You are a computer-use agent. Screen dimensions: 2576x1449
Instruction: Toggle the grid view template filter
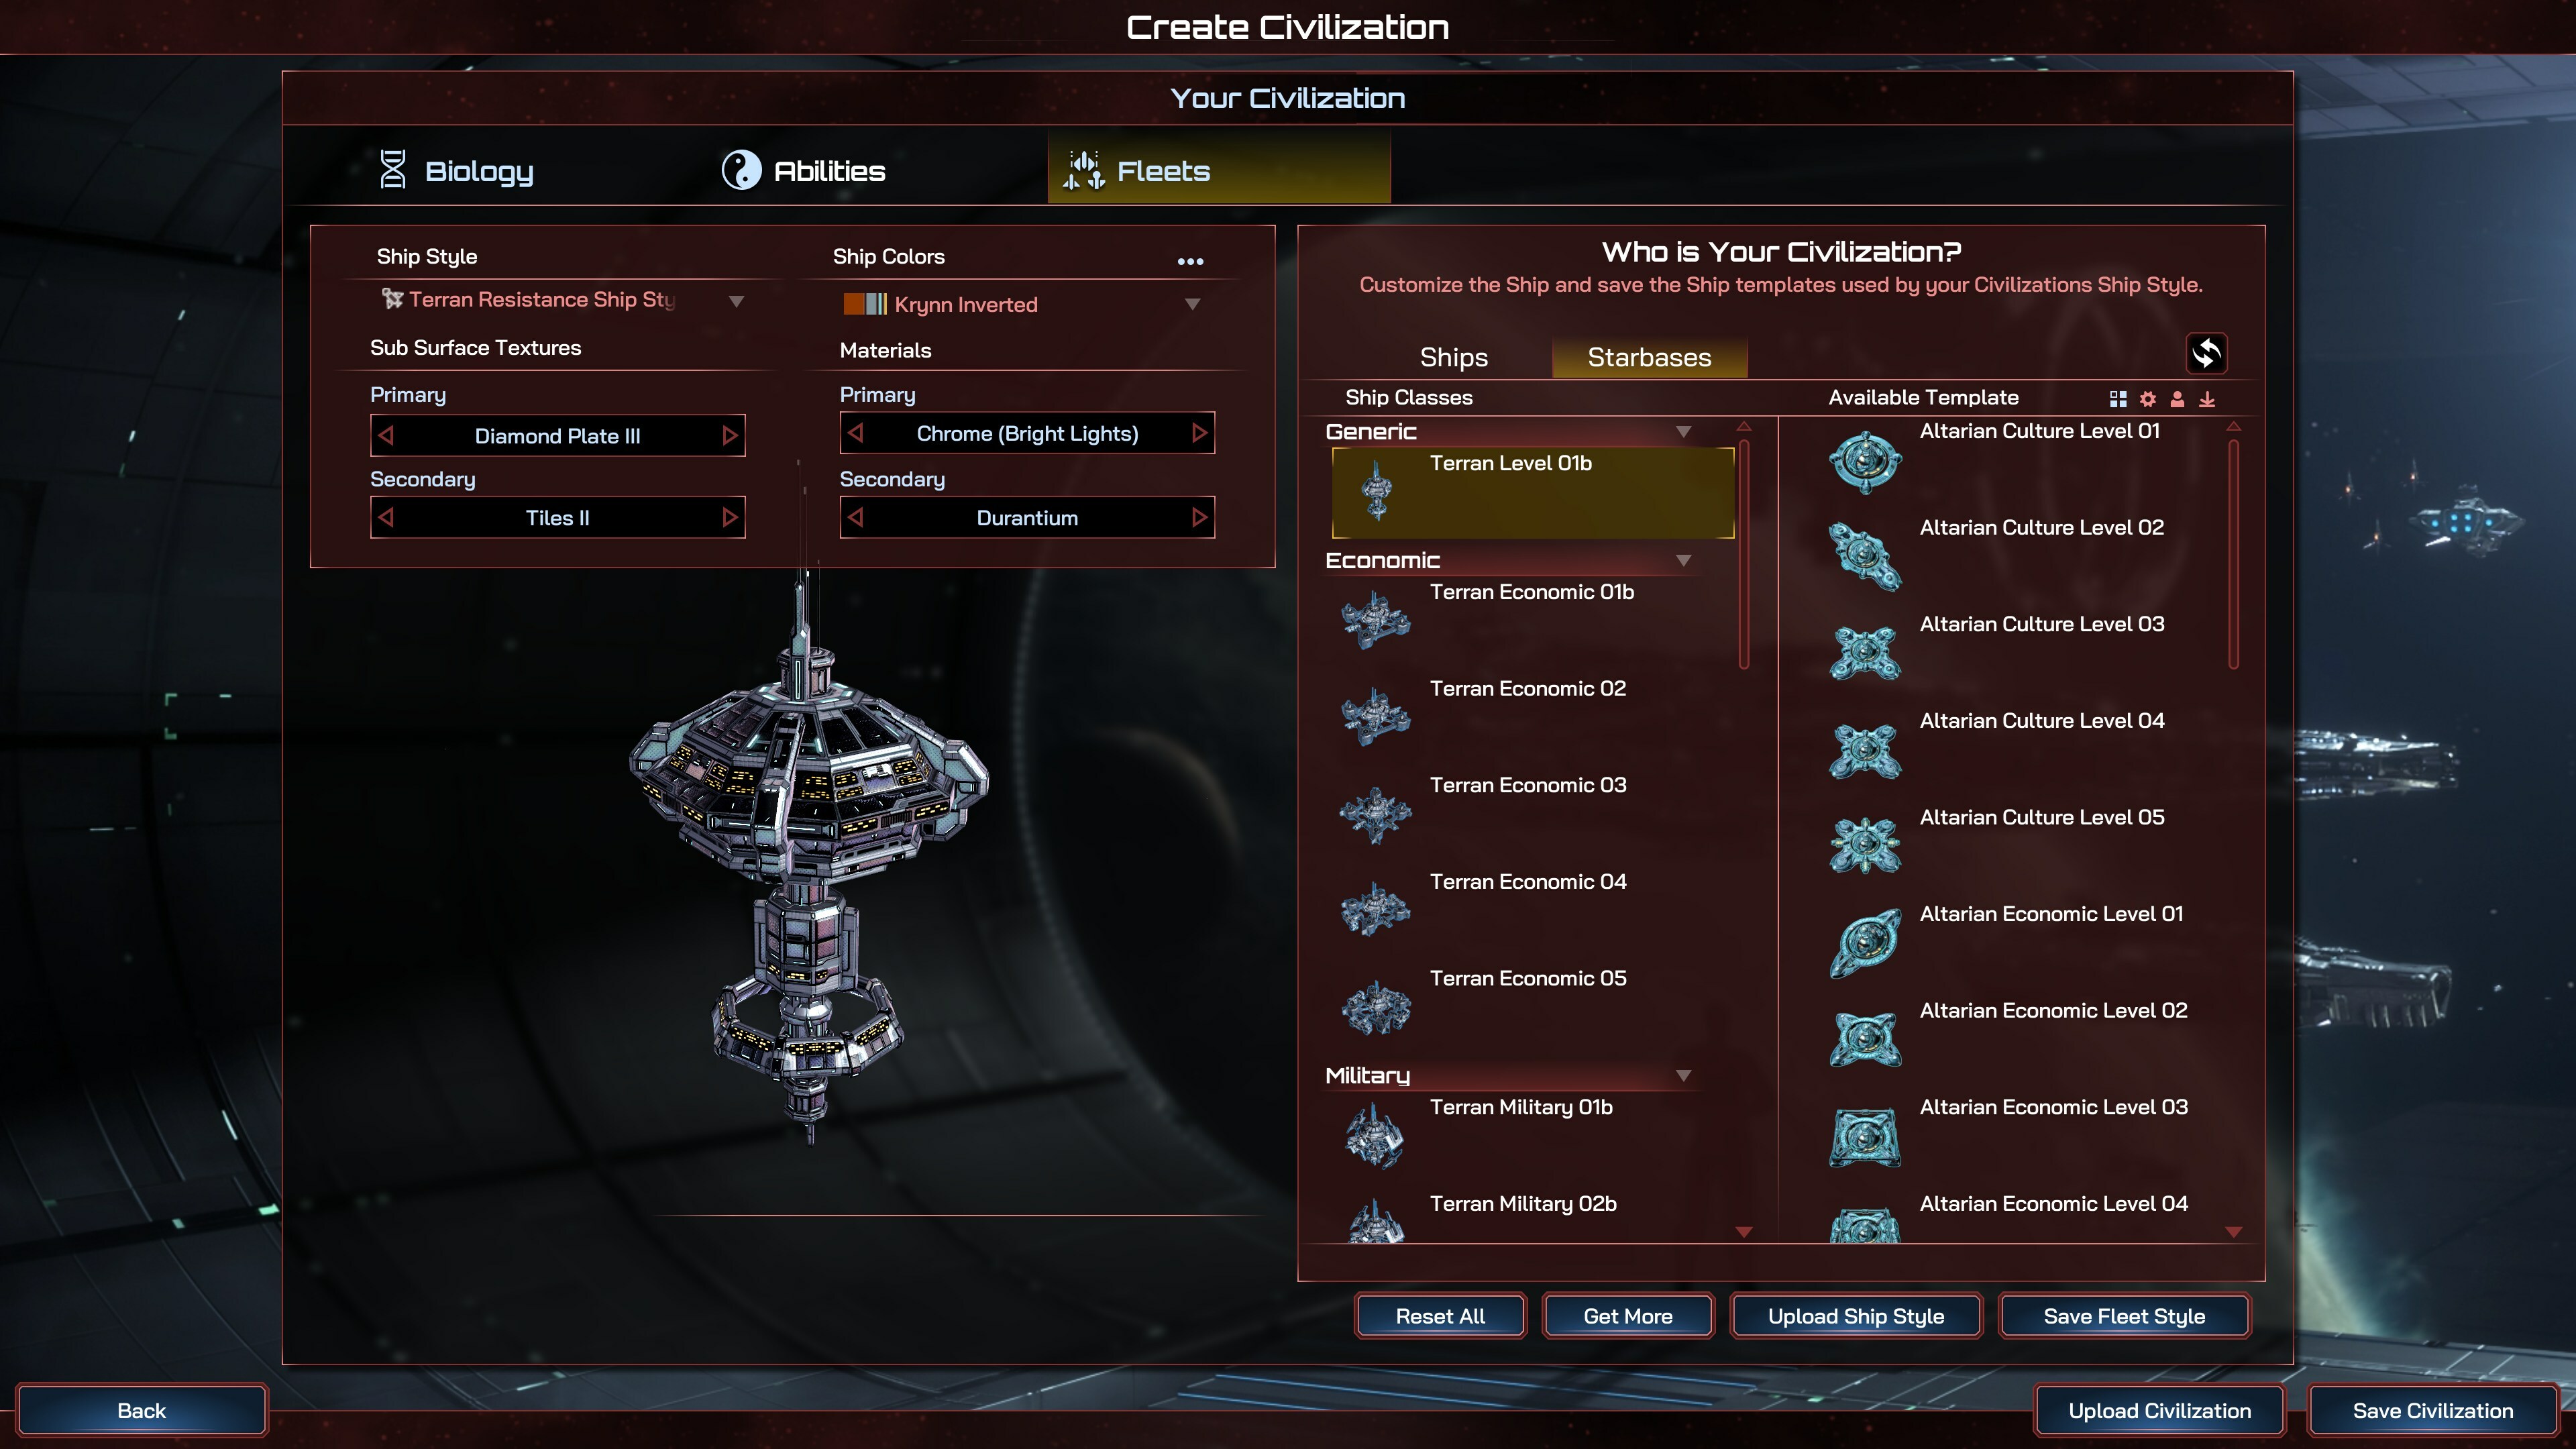(2118, 399)
